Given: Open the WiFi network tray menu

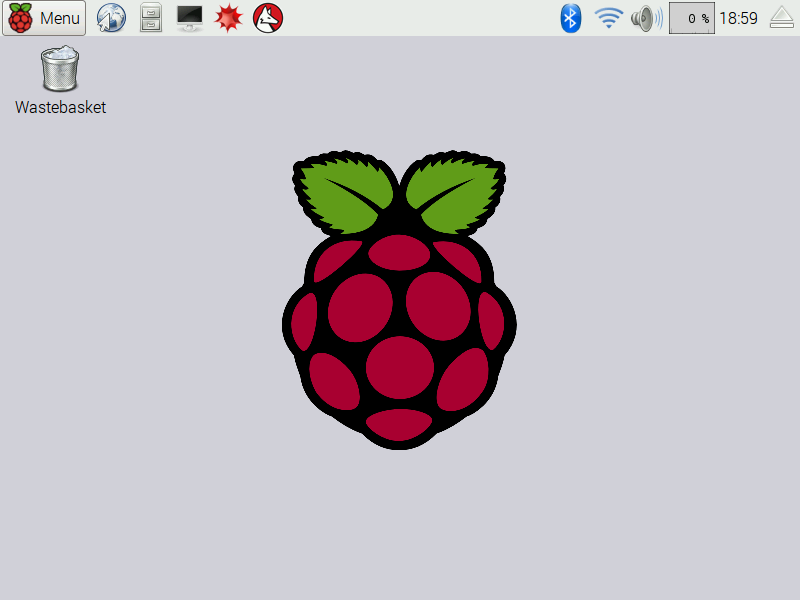Looking at the screenshot, I should click(x=608, y=18).
